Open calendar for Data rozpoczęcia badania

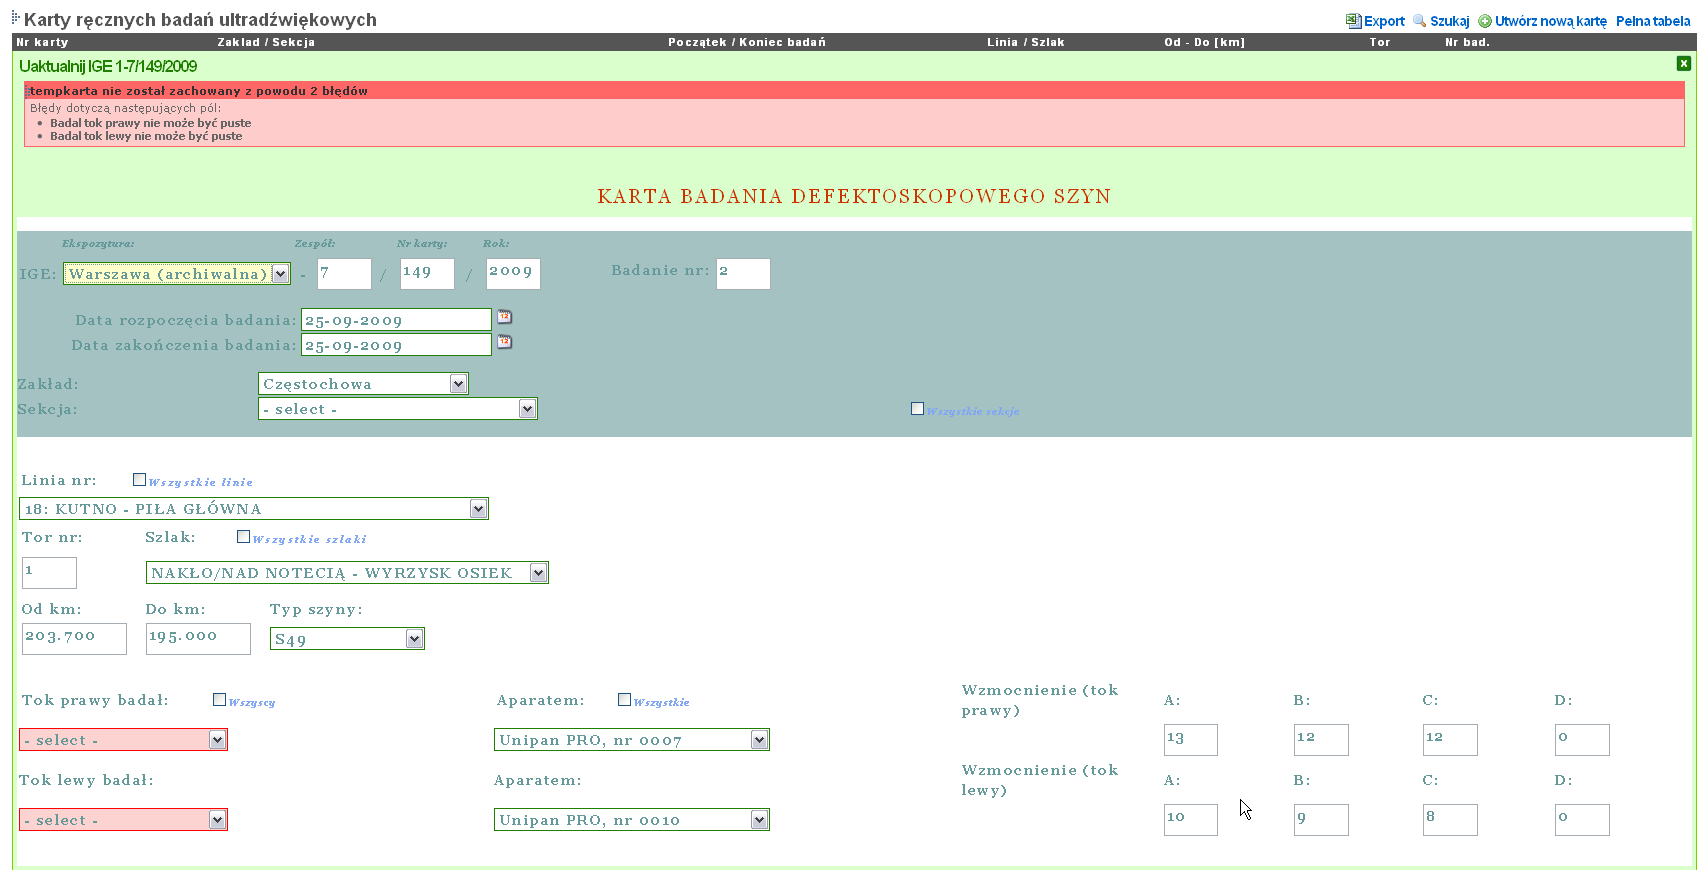(505, 317)
